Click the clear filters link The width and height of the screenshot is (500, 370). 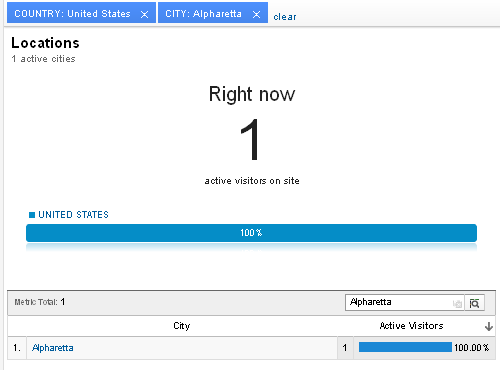click(285, 17)
